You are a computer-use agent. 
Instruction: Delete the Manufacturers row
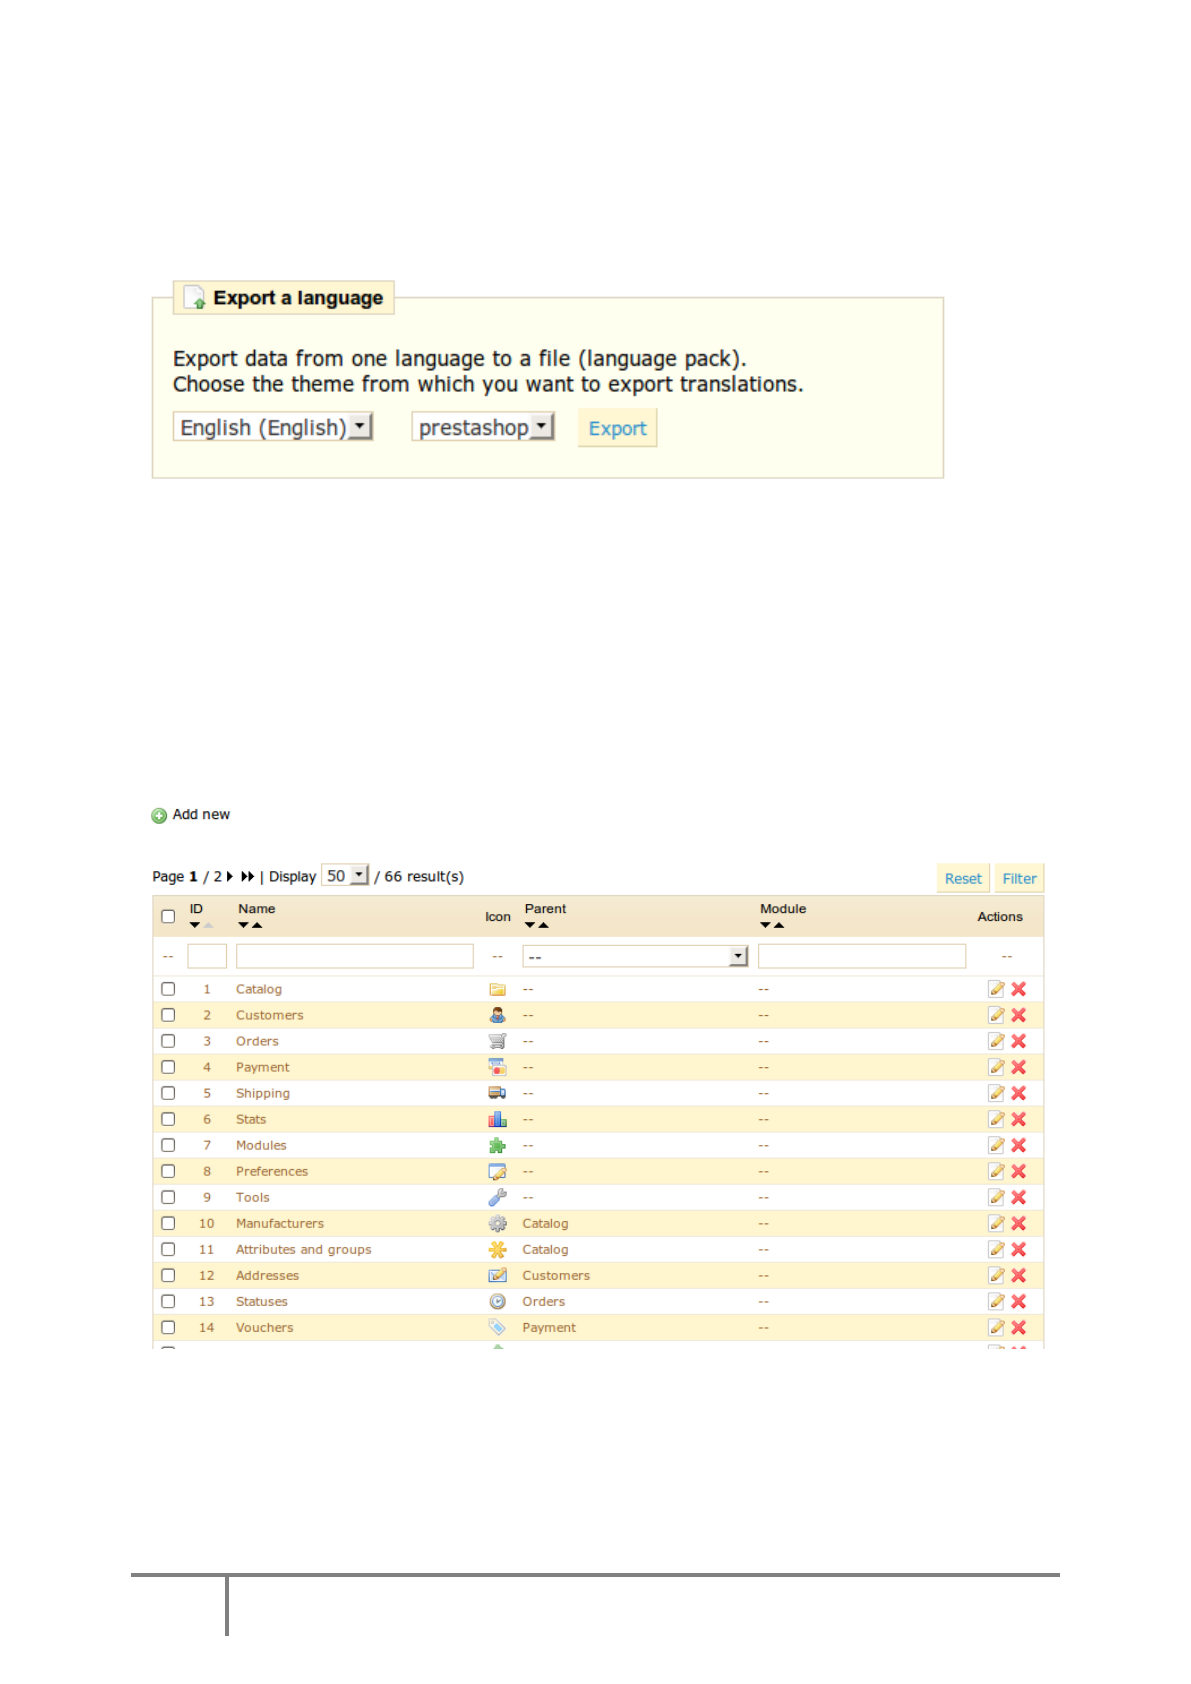point(1018,1223)
